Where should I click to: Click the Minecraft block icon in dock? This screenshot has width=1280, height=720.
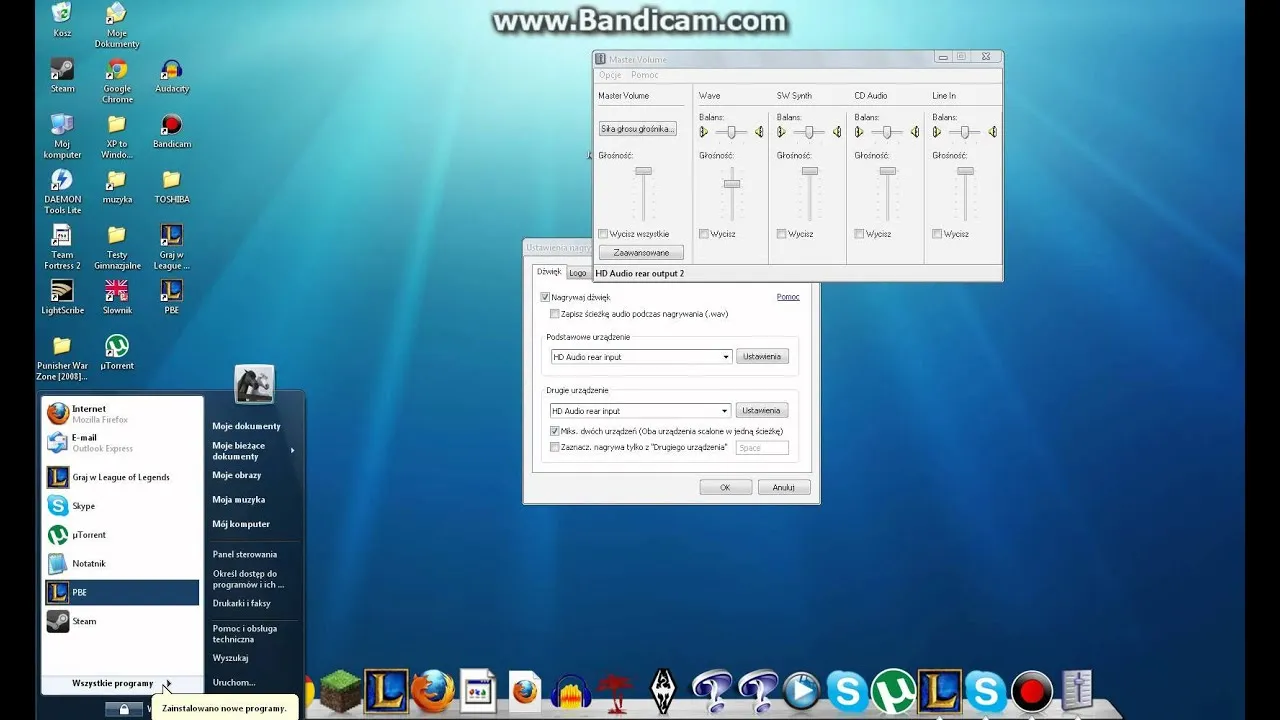(340, 691)
